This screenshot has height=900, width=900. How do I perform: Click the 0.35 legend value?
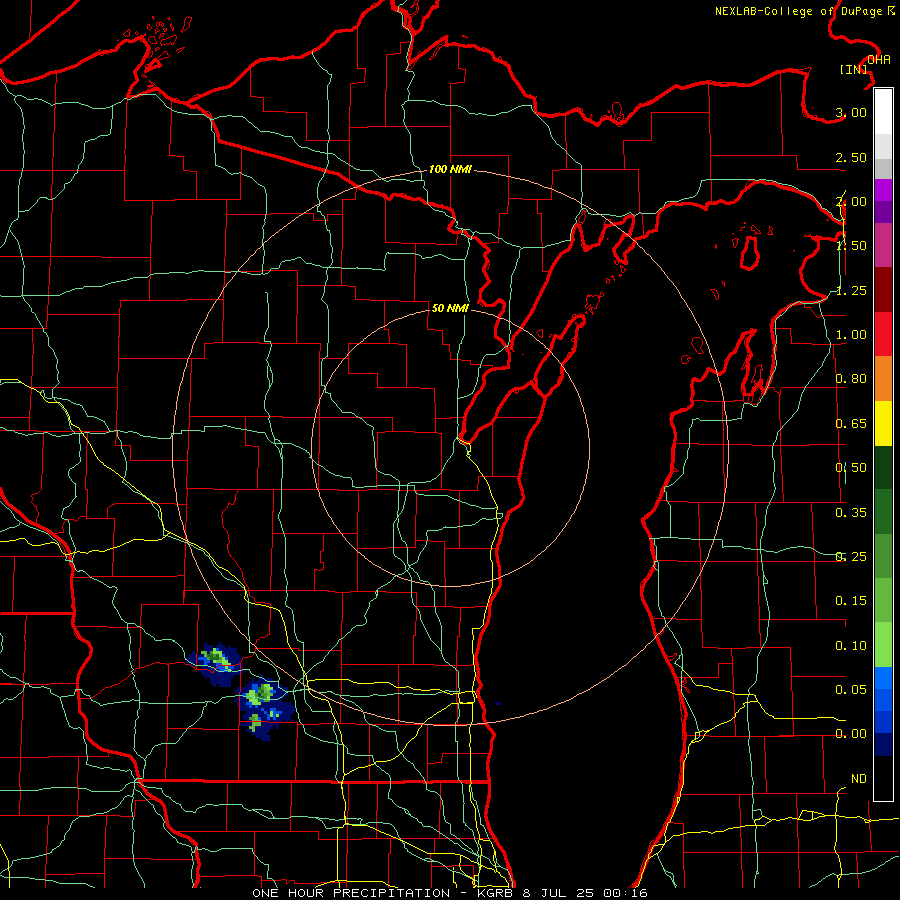851,513
